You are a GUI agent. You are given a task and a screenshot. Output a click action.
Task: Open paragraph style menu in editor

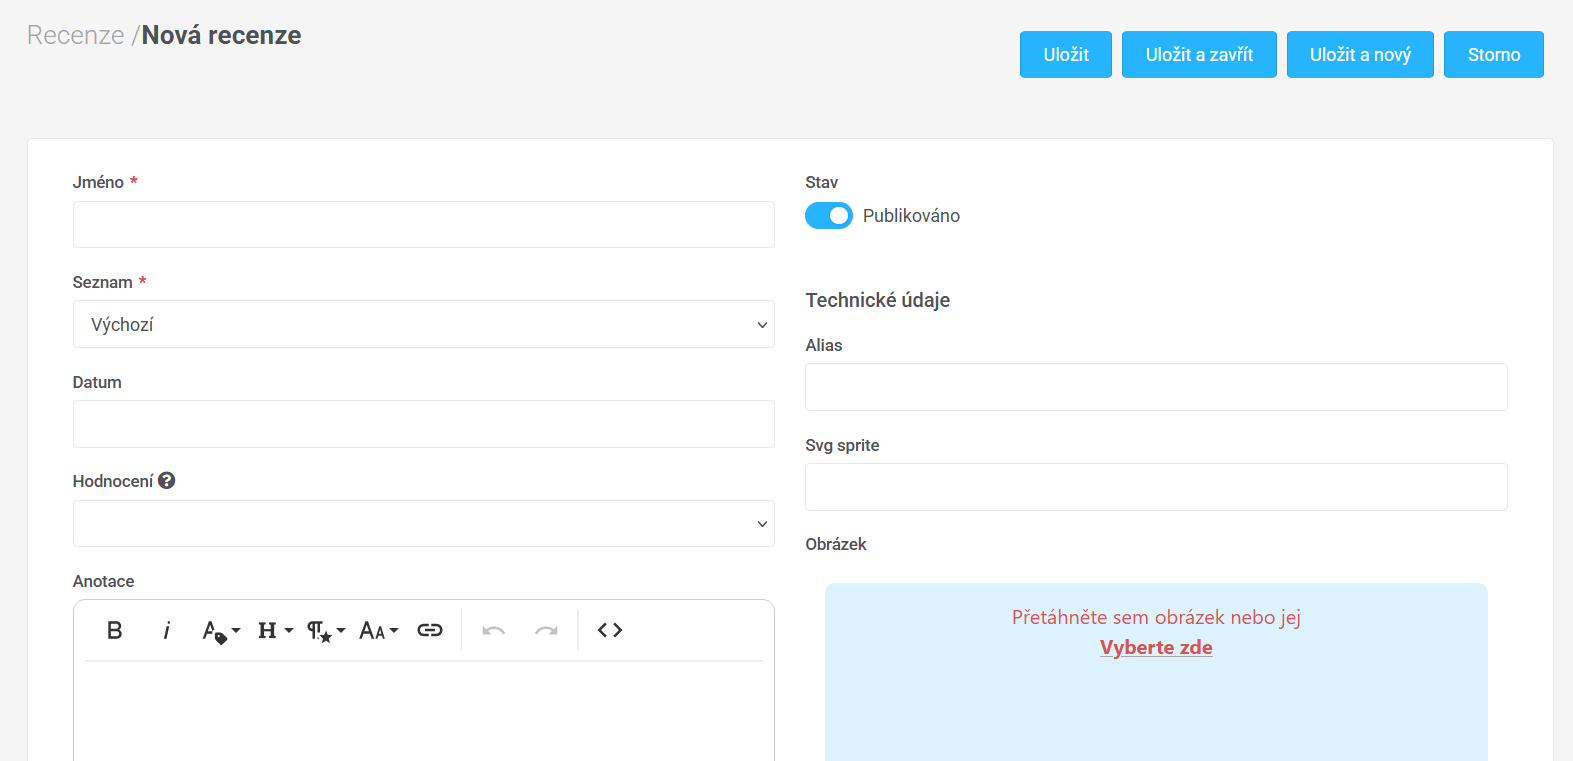(325, 631)
